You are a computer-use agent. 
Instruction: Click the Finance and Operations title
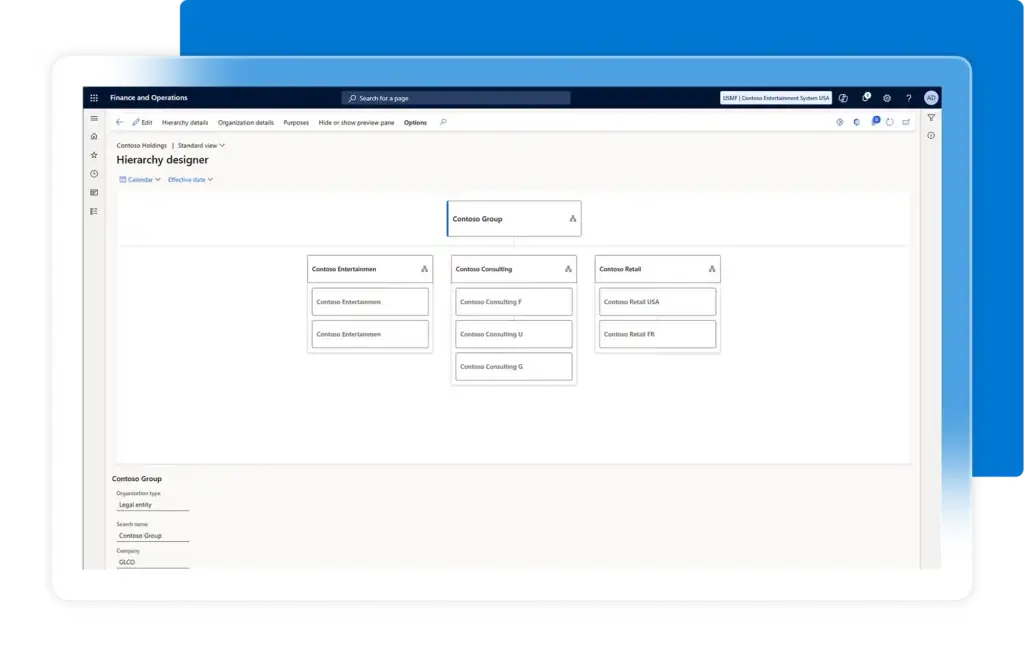point(149,98)
